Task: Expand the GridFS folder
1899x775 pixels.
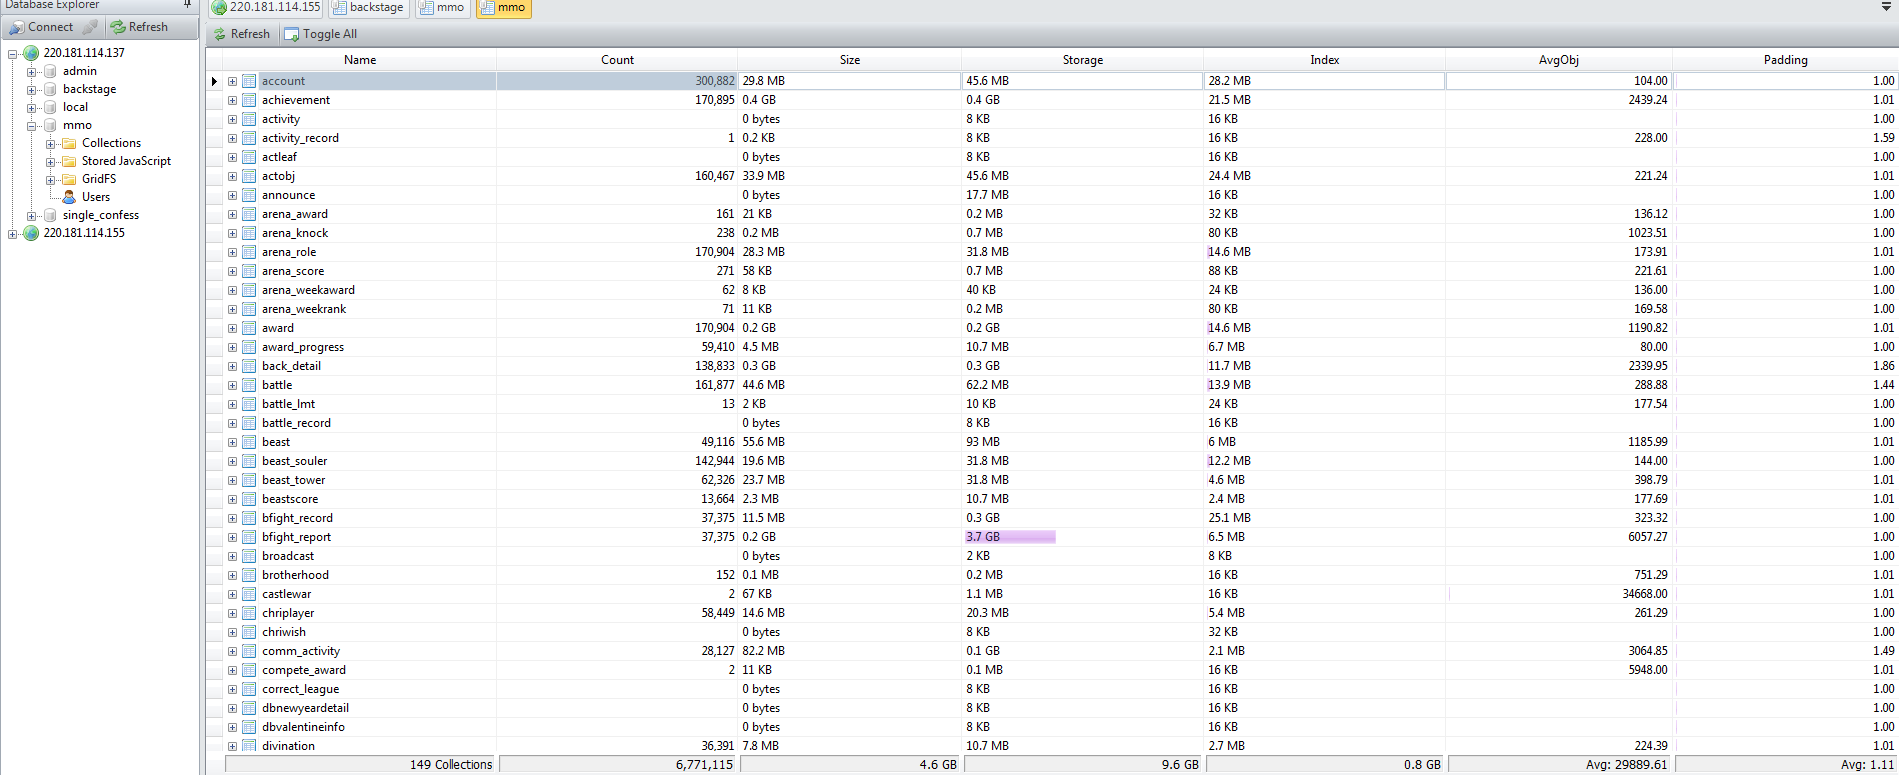Action: pyautogui.click(x=50, y=179)
